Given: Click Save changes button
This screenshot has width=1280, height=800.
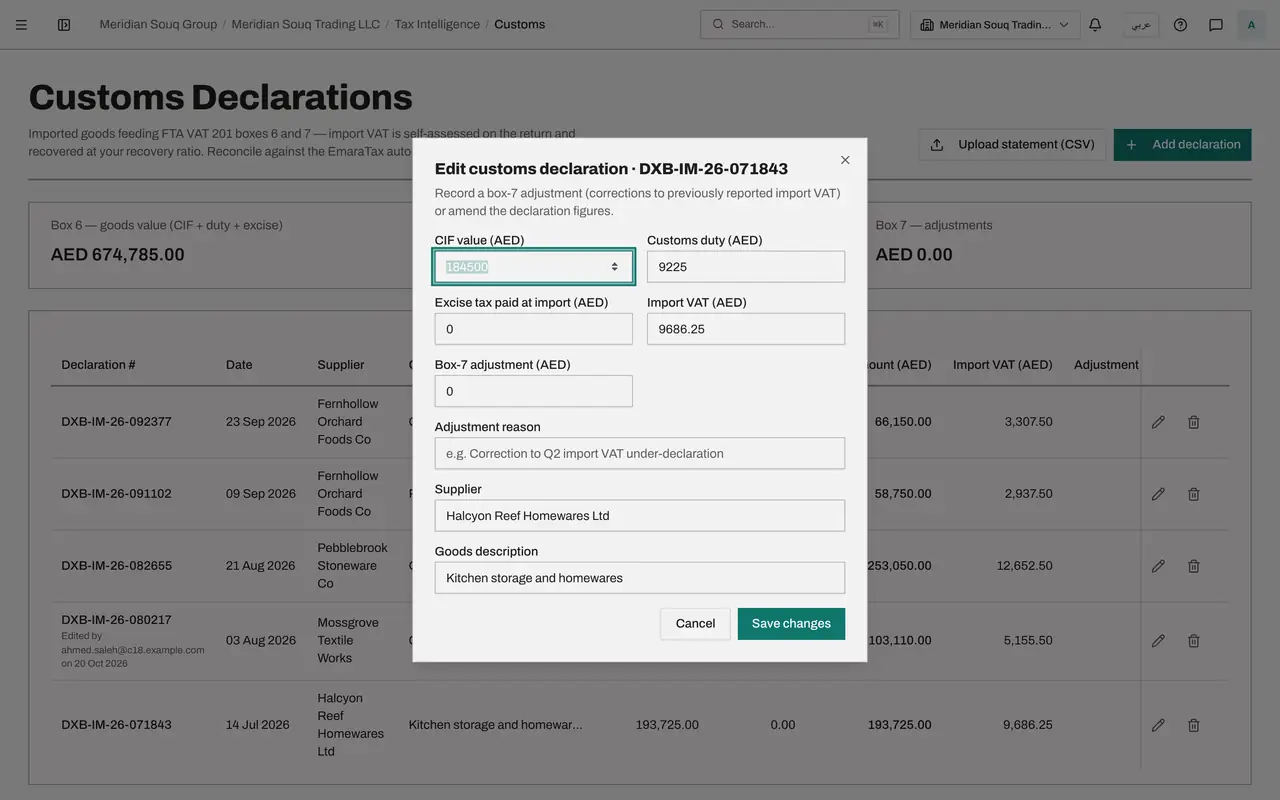Looking at the screenshot, I should click(791, 624).
